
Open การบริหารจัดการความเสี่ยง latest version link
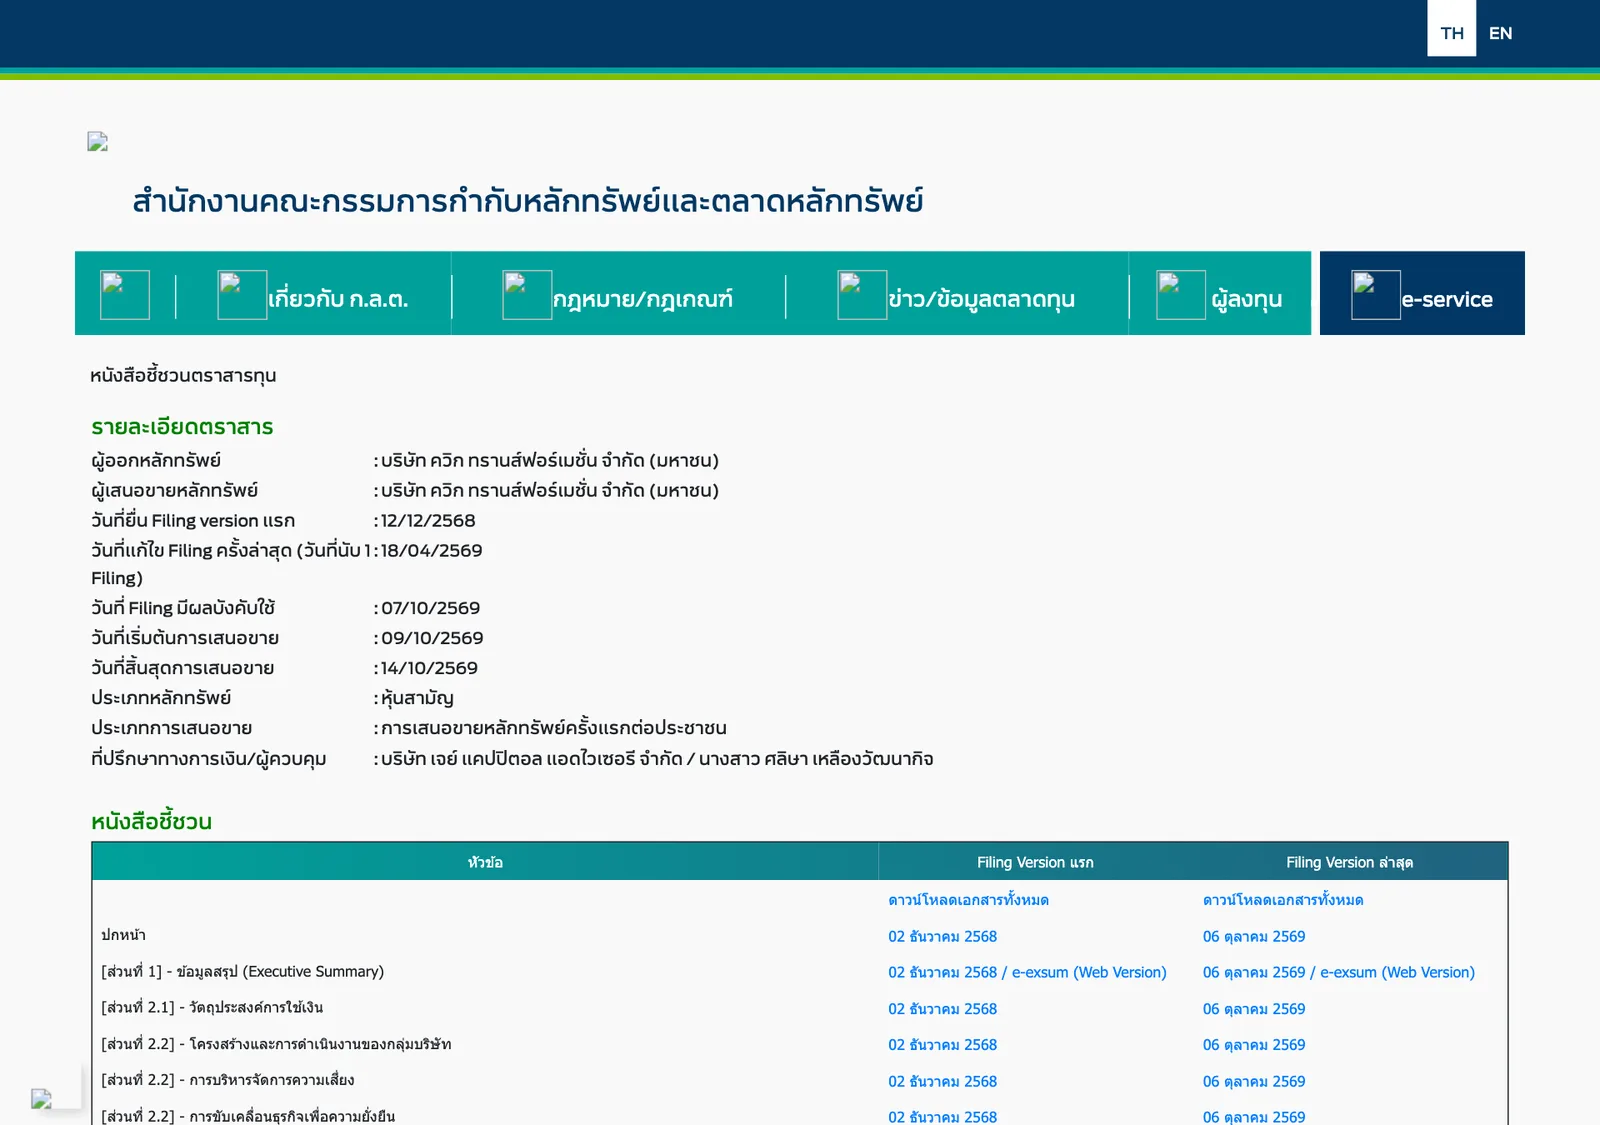pyautogui.click(x=1254, y=1081)
